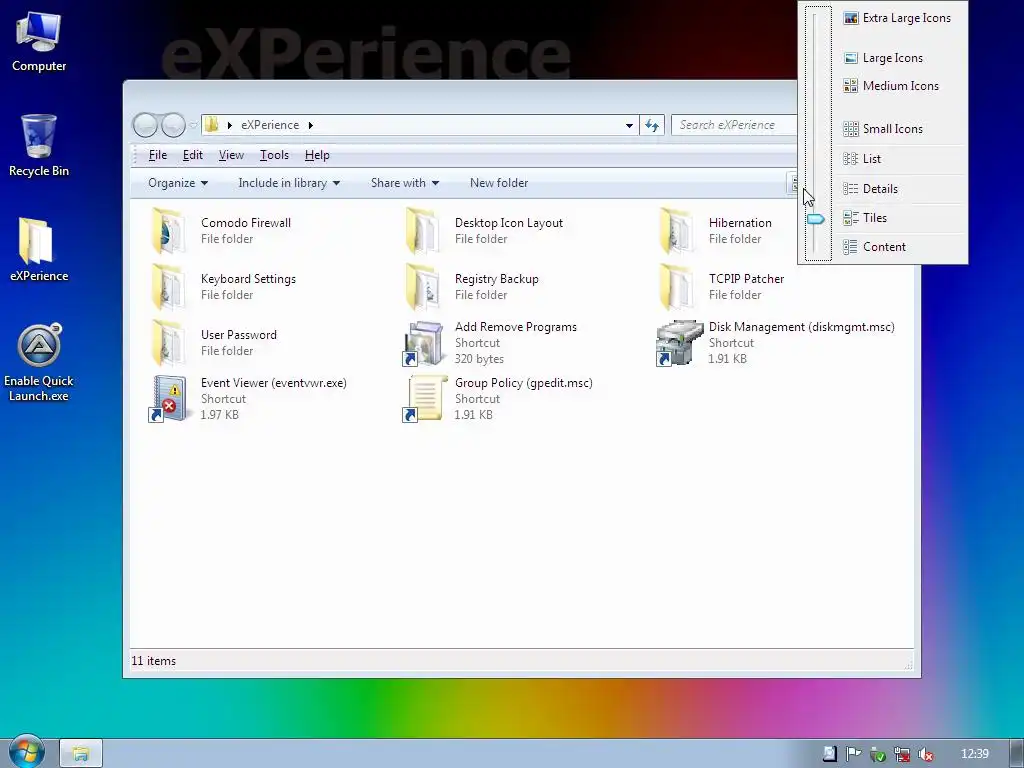Choose Details view option

coord(900,189)
